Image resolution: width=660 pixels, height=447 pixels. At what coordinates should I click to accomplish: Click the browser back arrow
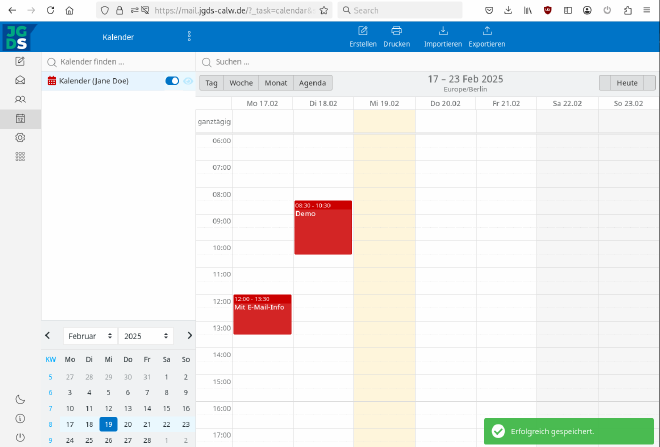[x=12, y=10]
